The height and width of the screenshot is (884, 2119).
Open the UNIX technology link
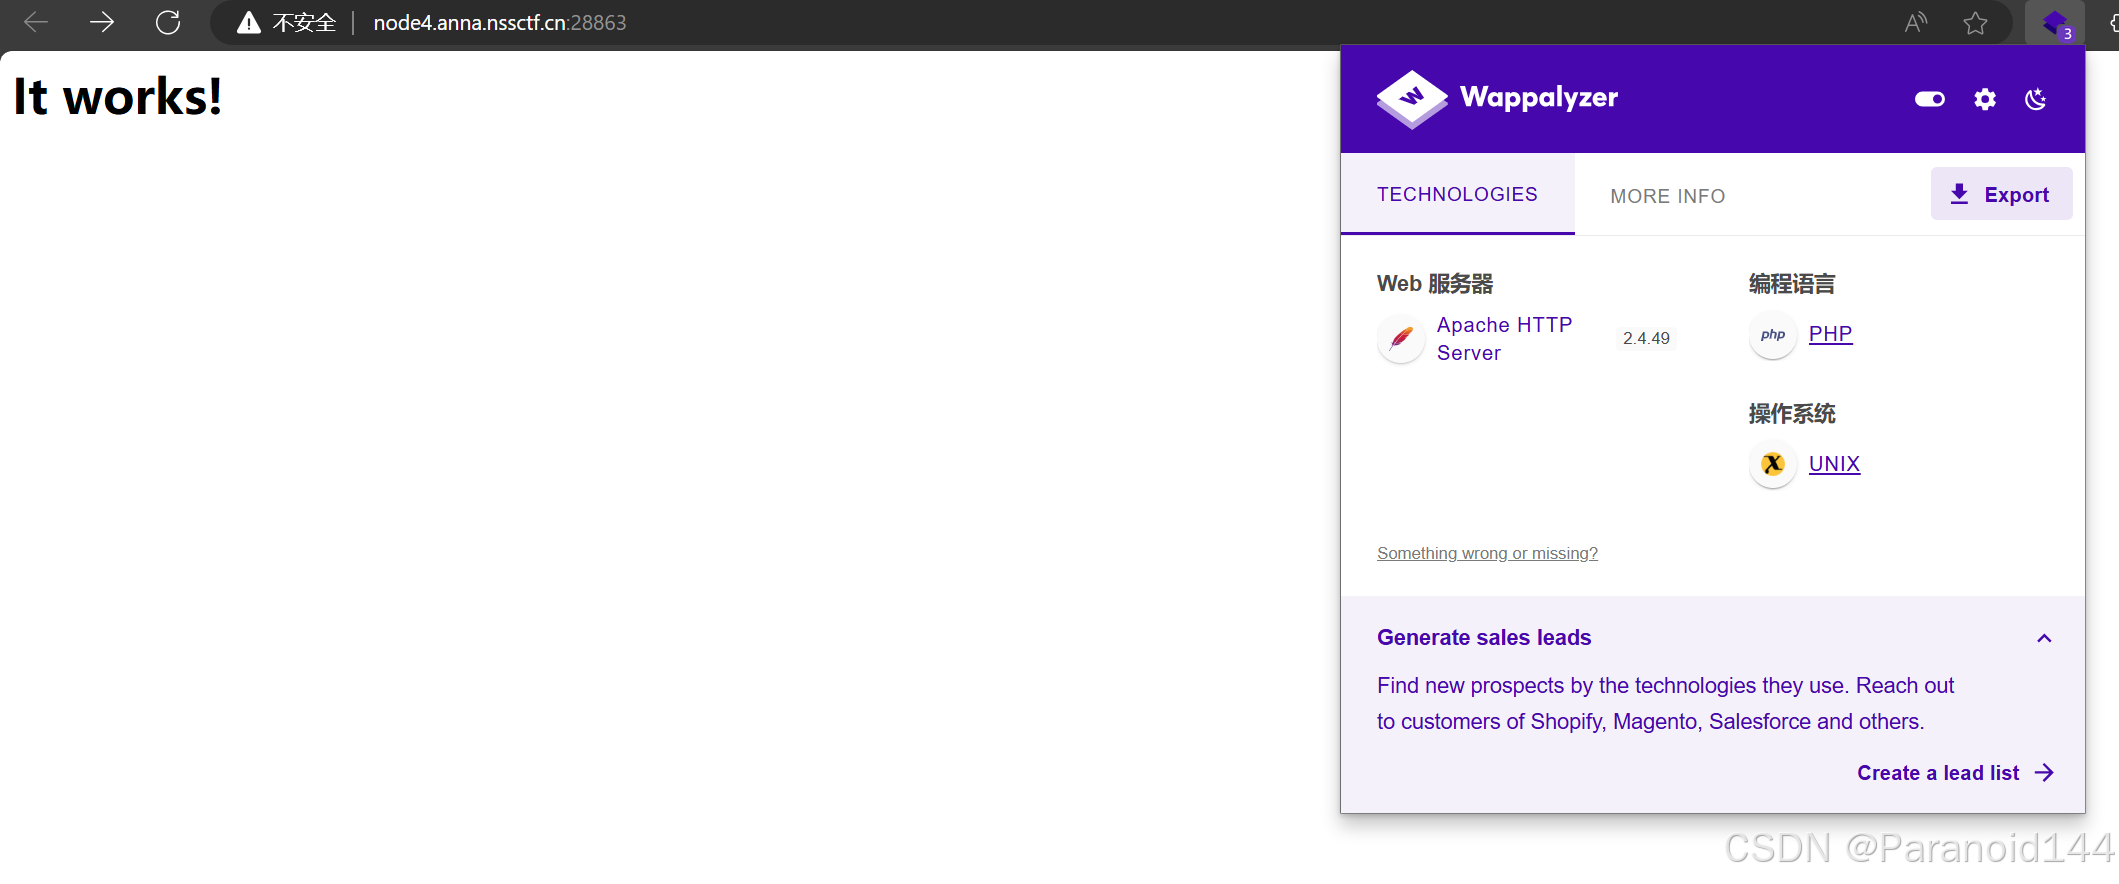coord(1834,464)
